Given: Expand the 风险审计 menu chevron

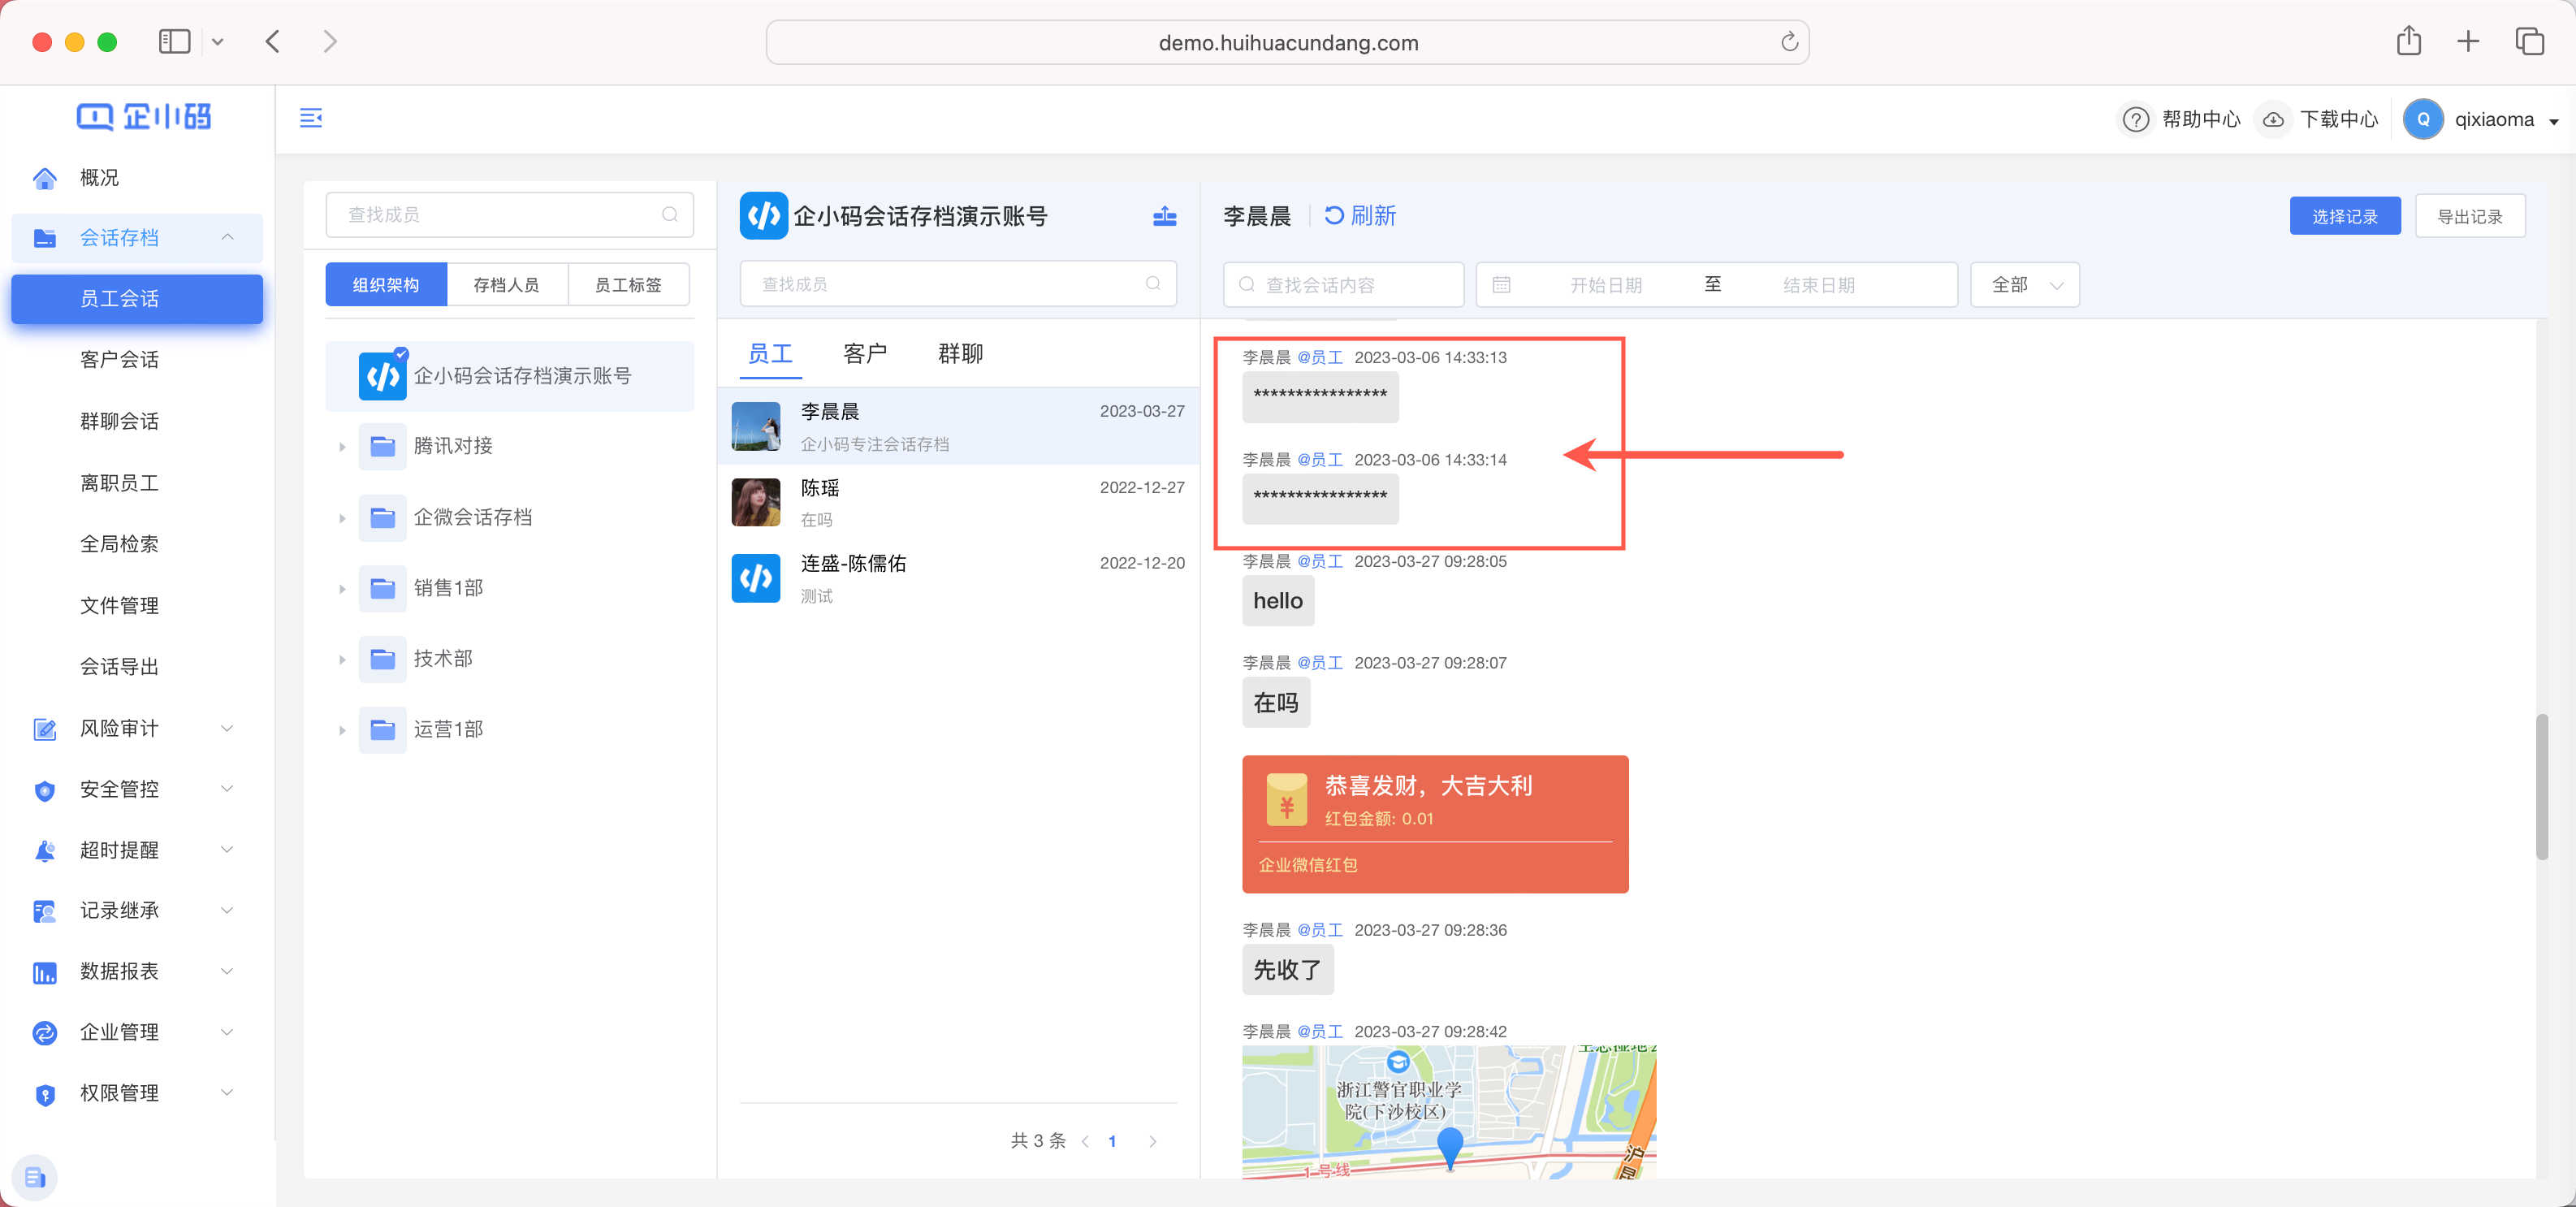Looking at the screenshot, I should pyautogui.click(x=227, y=729).
